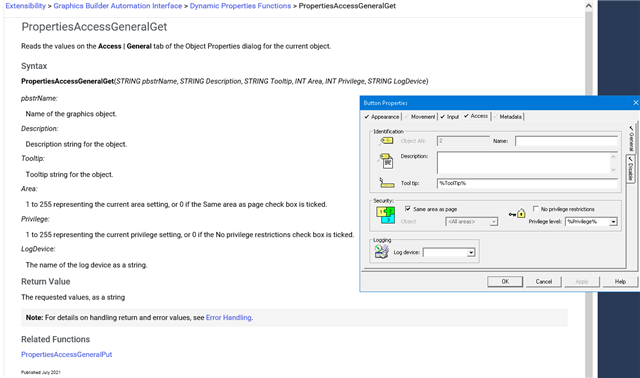Click the pbstrName: parameter label
This screenshot has height=378, width=640.
click(x=39, y=98)
